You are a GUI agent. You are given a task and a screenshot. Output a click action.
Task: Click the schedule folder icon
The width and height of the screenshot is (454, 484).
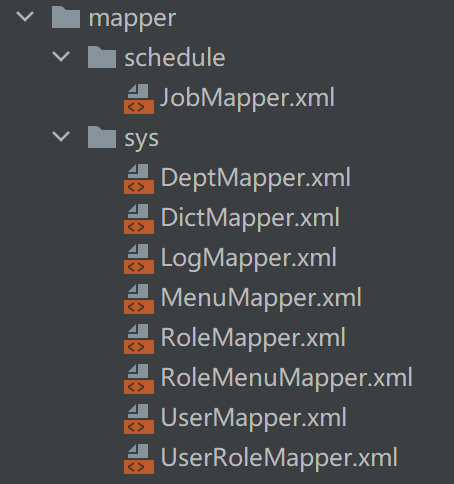[102, 57]
